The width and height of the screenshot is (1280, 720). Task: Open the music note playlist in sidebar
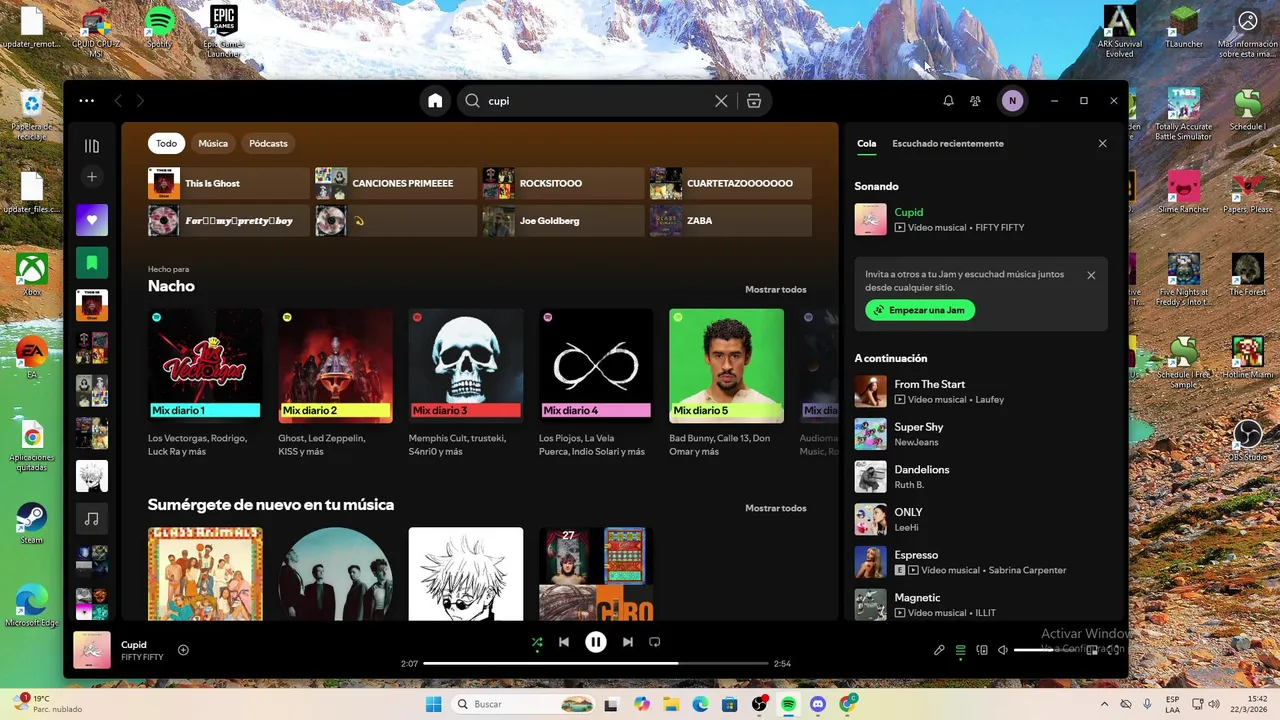tap(92, 519)
